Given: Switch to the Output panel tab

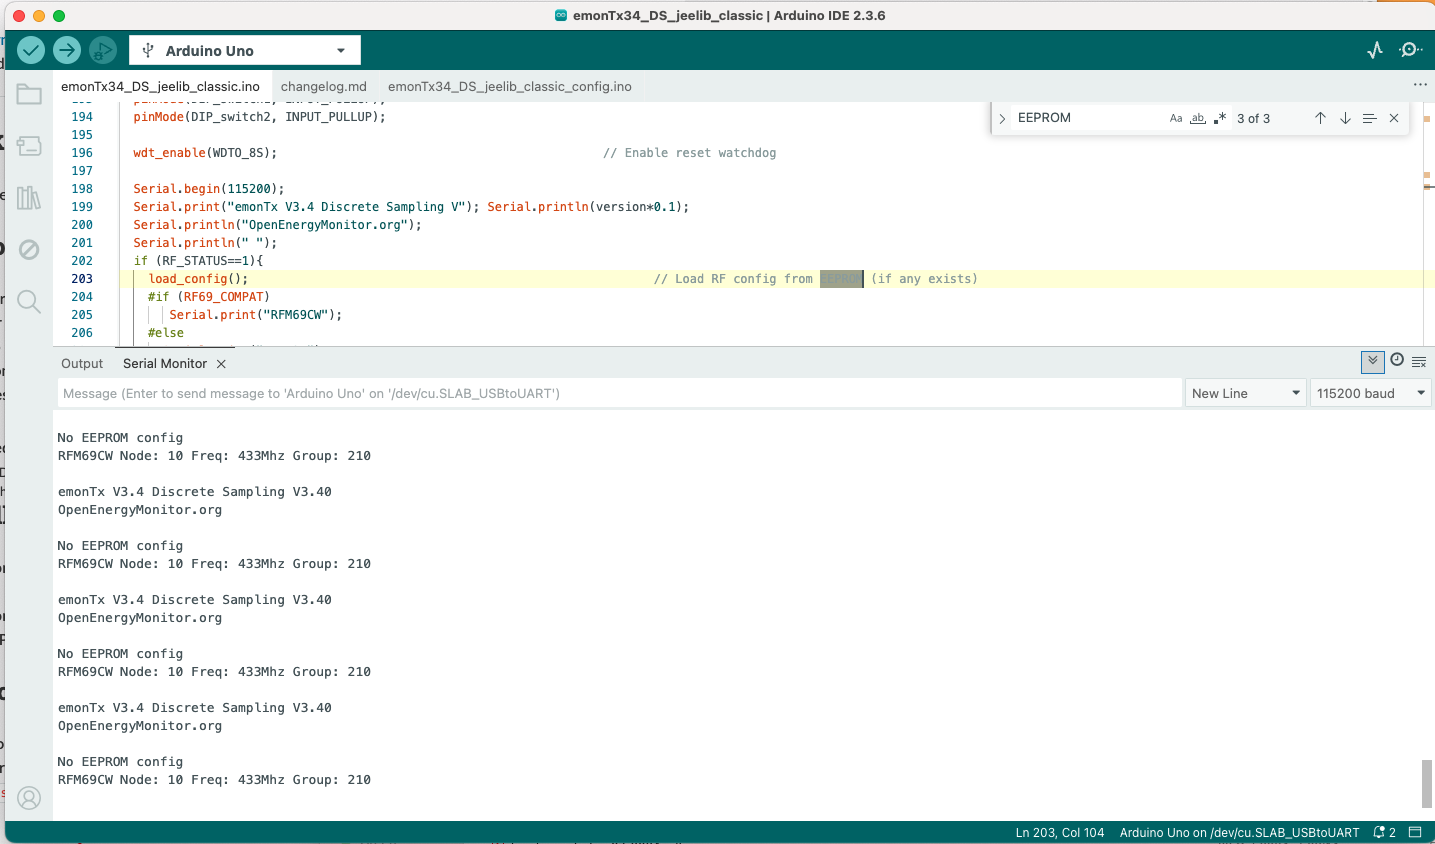Looking at the screenshot, I should pyautogui.click(x=82, y=364).
